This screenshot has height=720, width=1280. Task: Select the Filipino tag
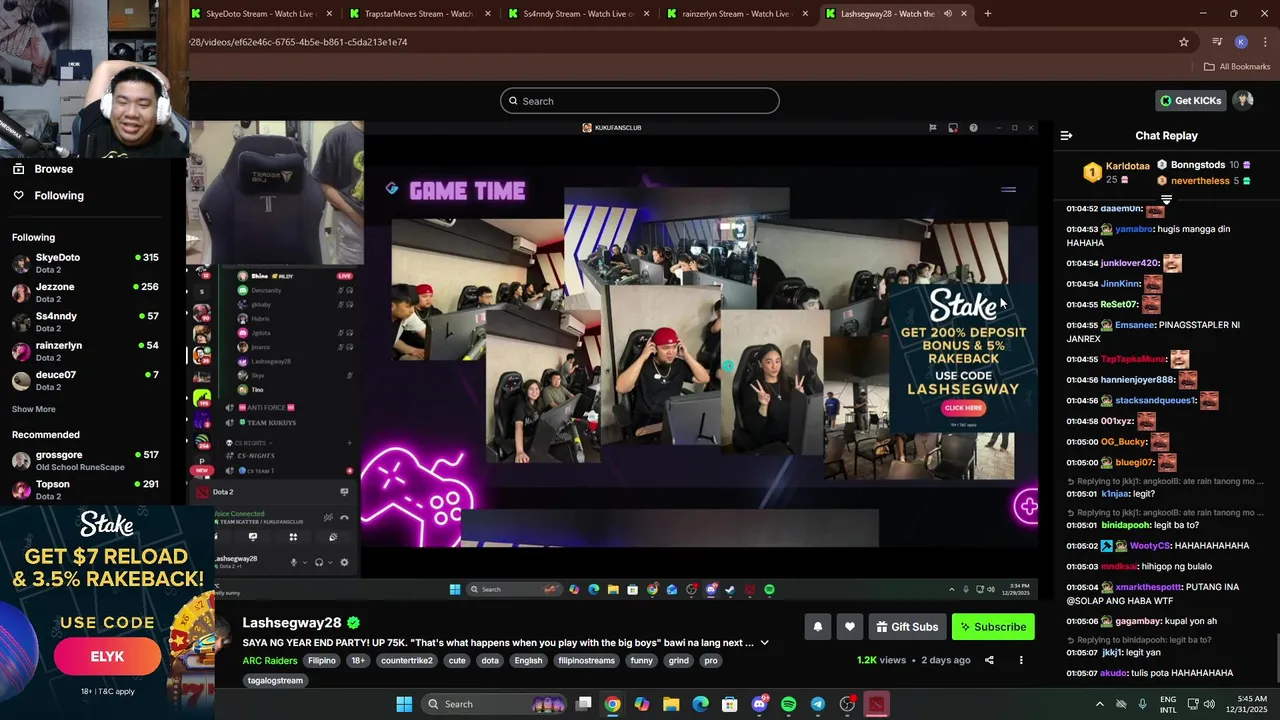pyautogui.click(x=322, y=661)
